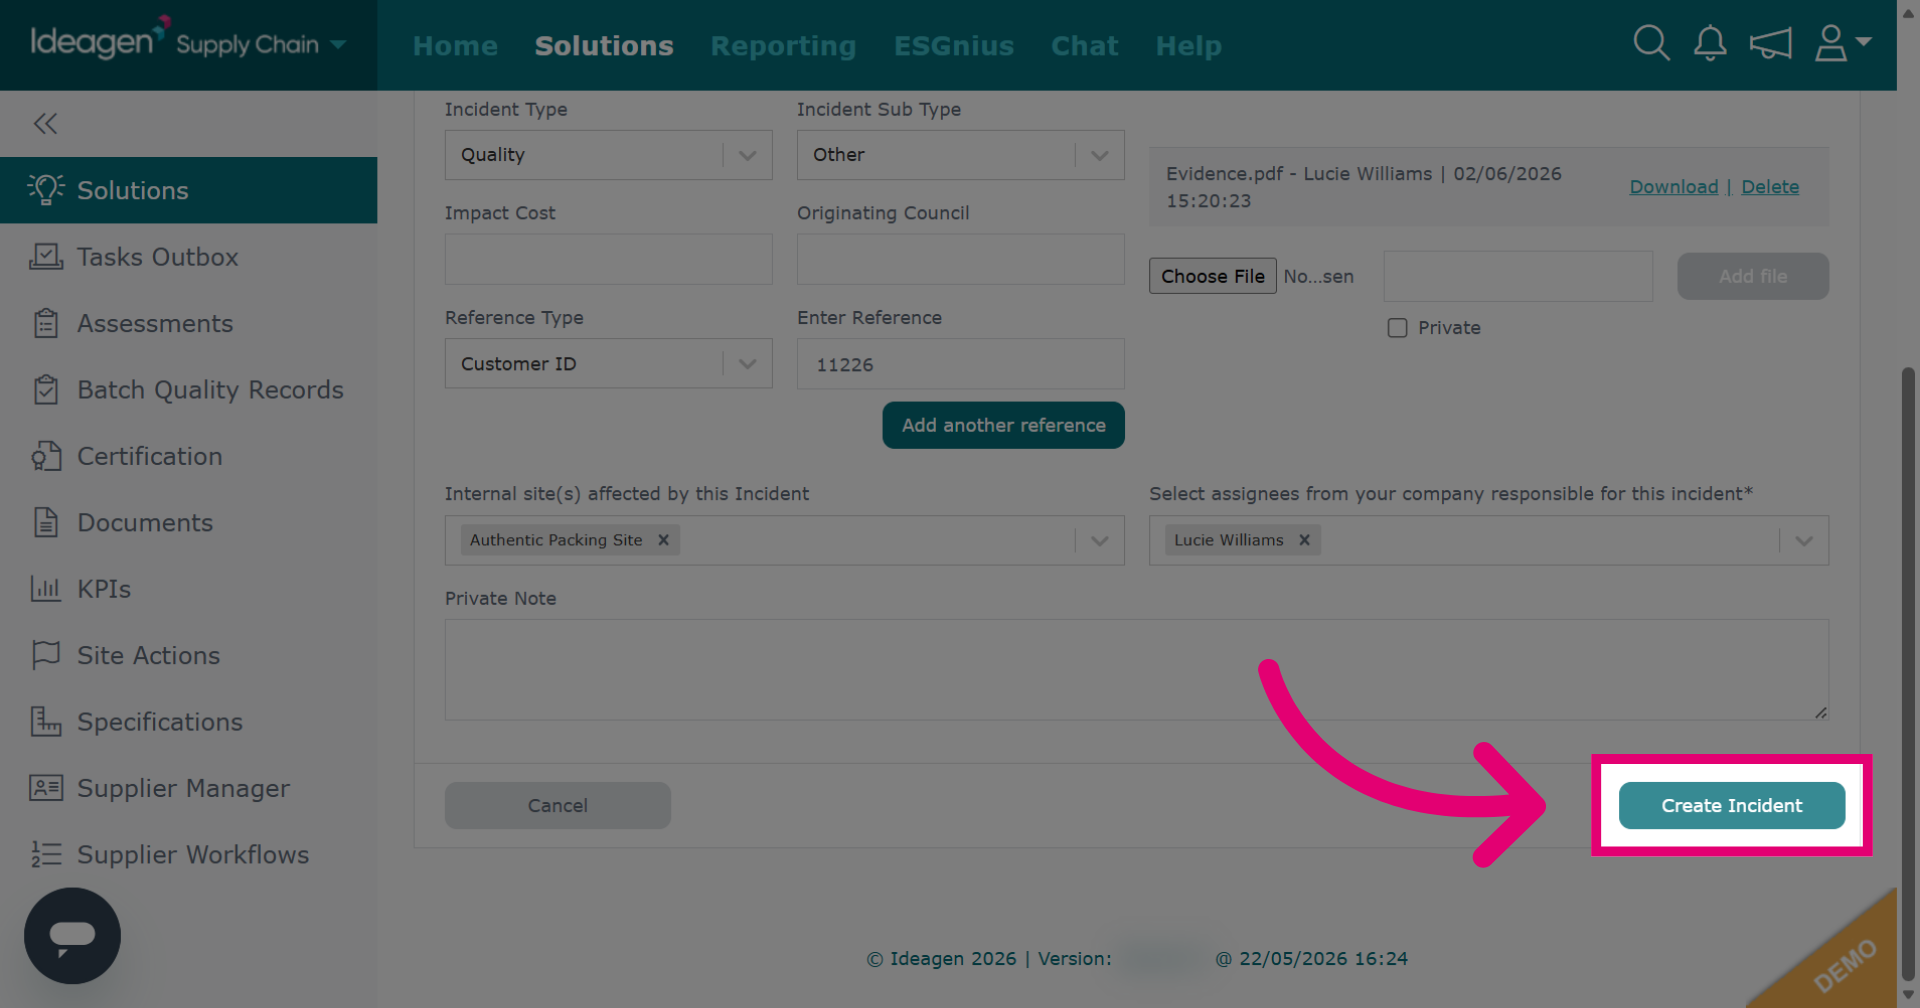Open Help nav tab
This screenshot has height=1008, width=1920.
pos(1188,46)
